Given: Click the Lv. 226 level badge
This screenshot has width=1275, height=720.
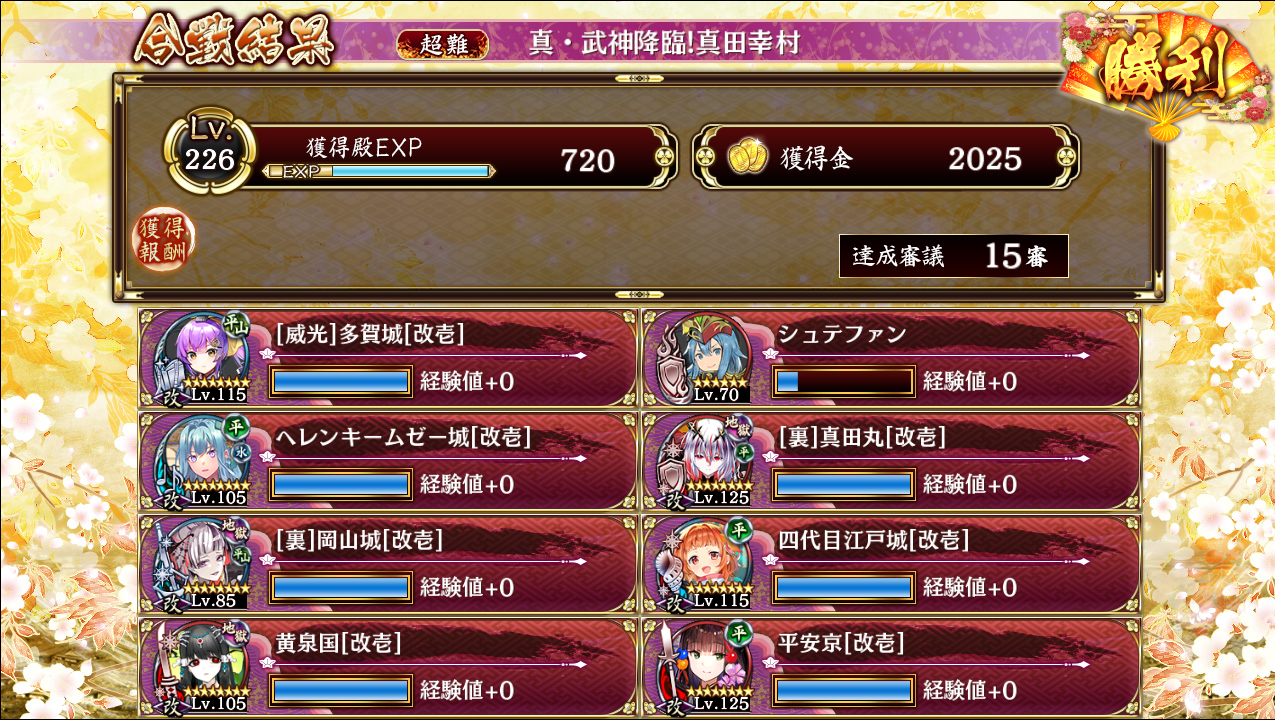Looking at the screenshot, I should pyautogui.click(x=209, y=153).
